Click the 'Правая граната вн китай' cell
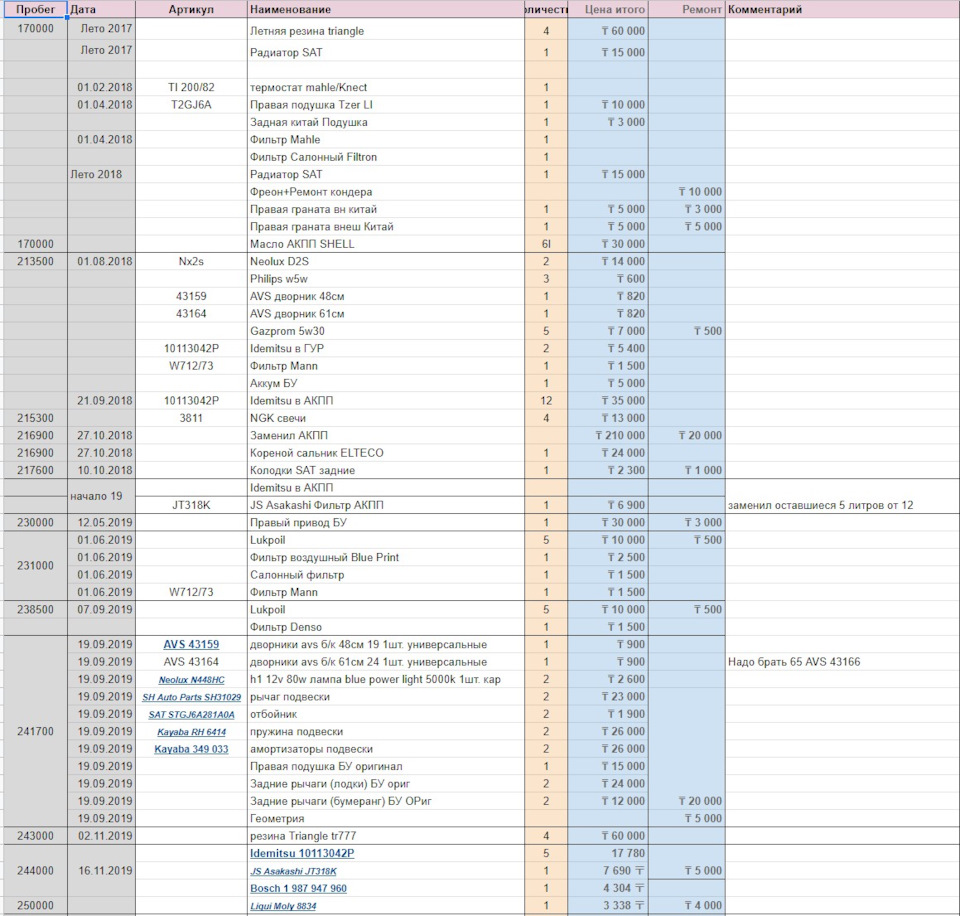 point(386,209)
